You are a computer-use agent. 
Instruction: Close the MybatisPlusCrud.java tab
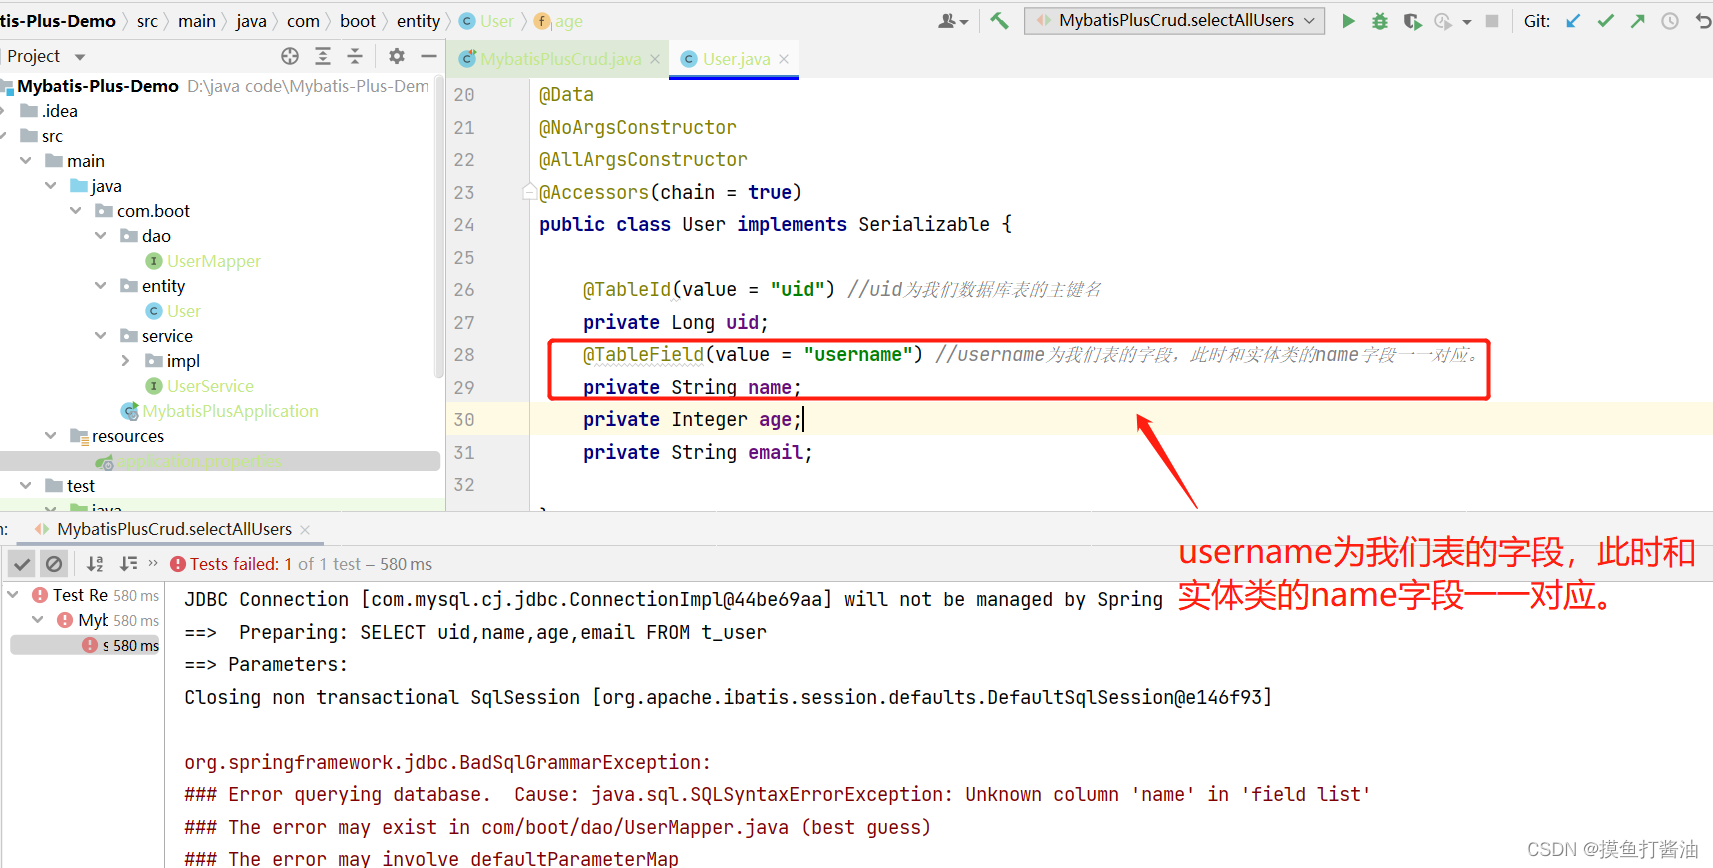[x=655, y=59]
